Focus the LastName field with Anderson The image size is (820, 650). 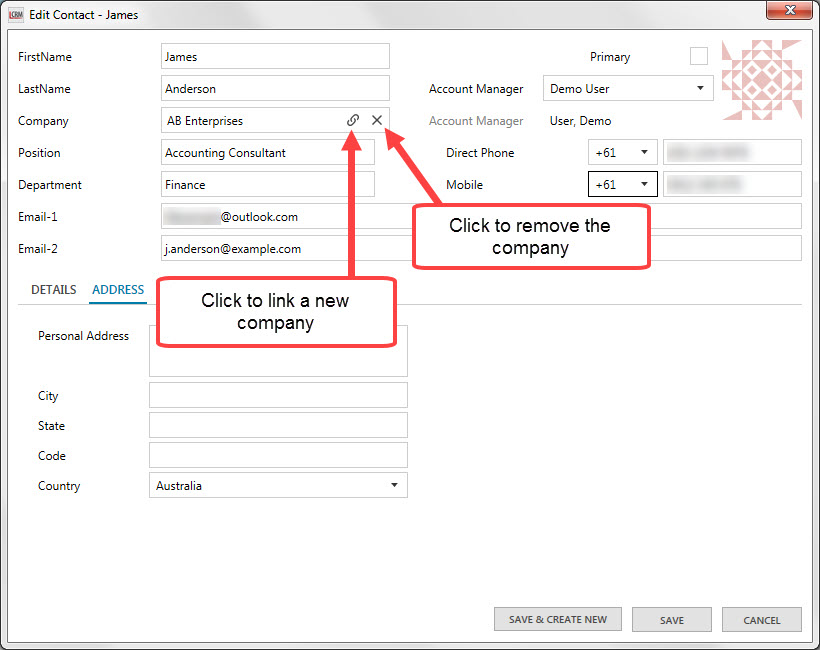(x=275, y=89)
